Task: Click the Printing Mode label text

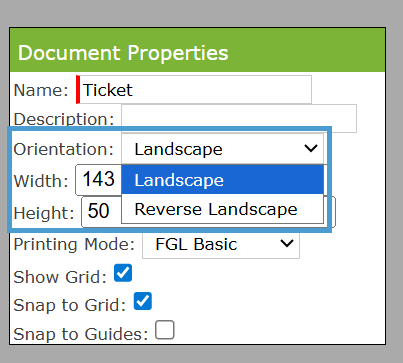Action: [x=74, y=244]
